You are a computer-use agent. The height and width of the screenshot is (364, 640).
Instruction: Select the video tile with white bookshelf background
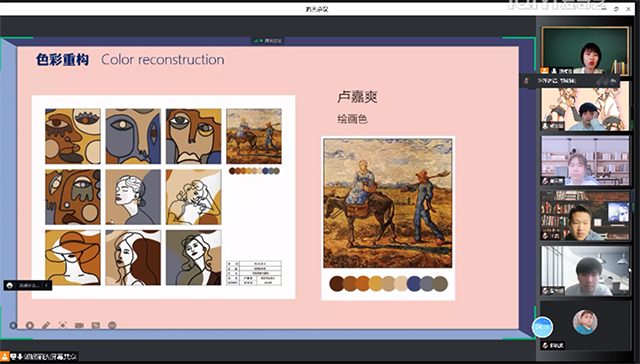coord(585,161)
